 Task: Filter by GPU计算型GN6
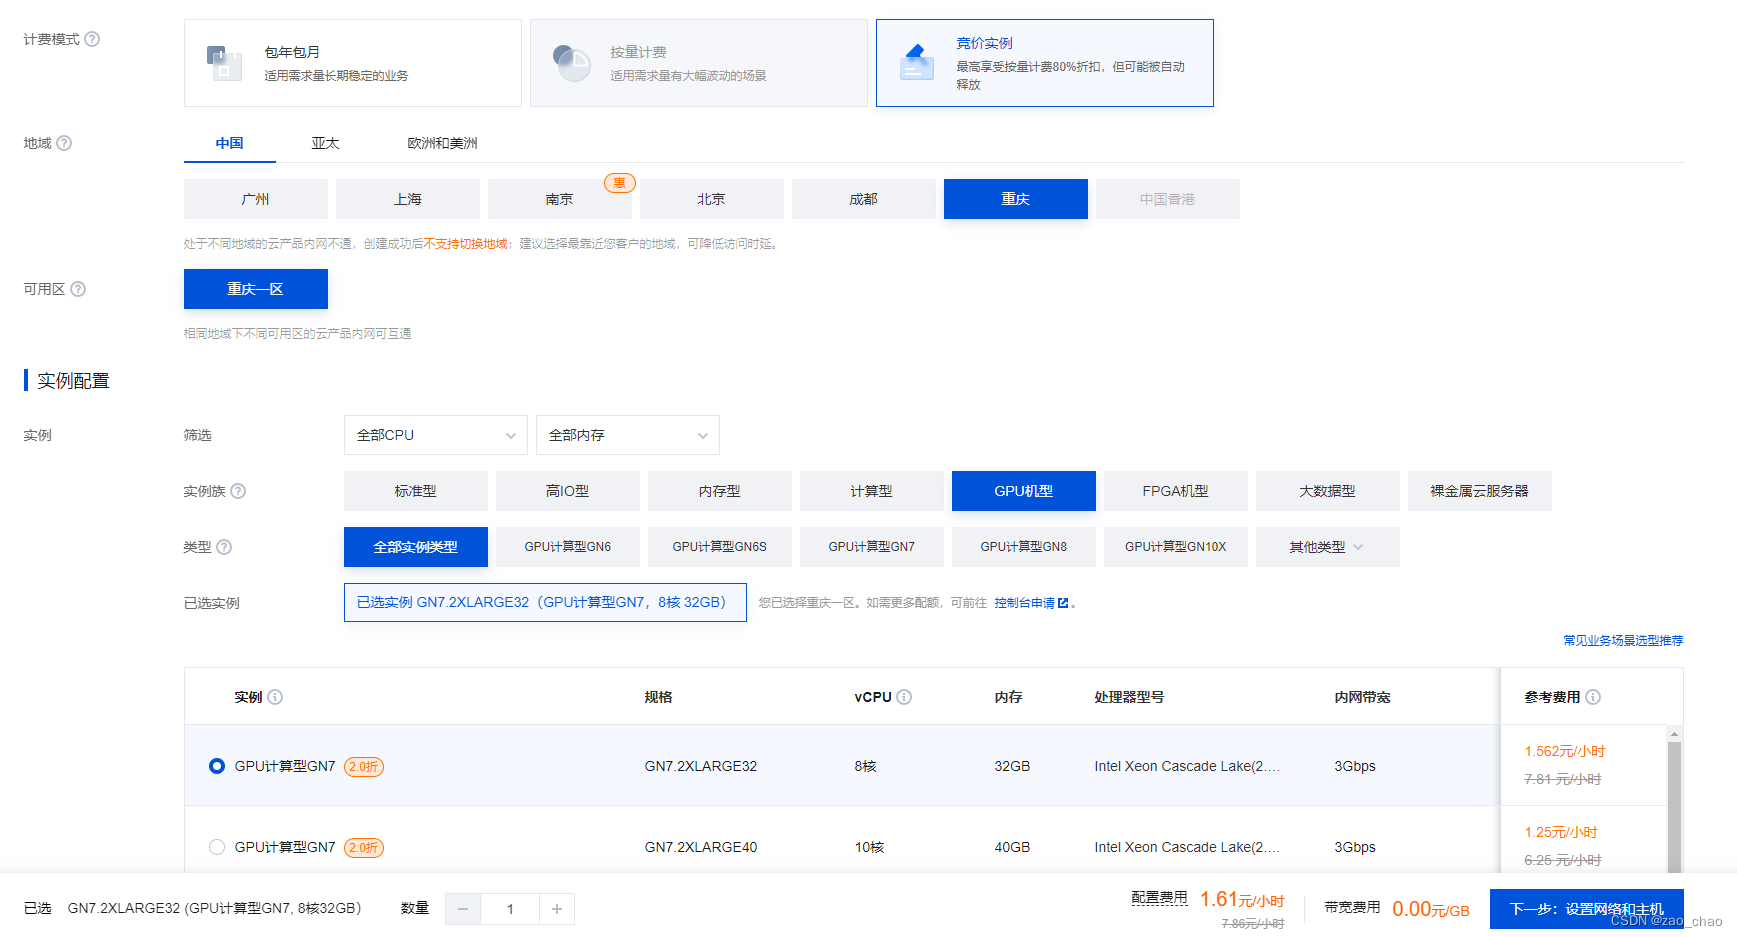[x=568, y=547]
